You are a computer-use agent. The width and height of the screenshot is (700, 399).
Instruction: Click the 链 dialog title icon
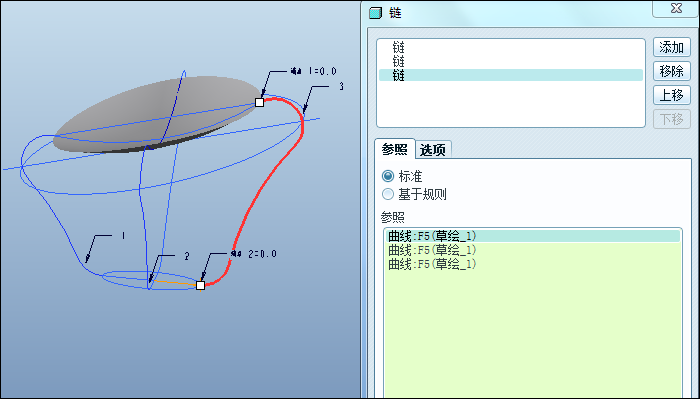pyautogui.click(x=375, y=13)
